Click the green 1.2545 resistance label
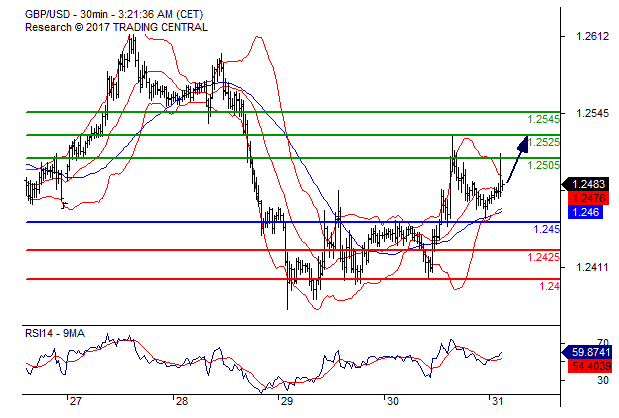The width and height of the screenshot is (619, 418). point(544,119)
